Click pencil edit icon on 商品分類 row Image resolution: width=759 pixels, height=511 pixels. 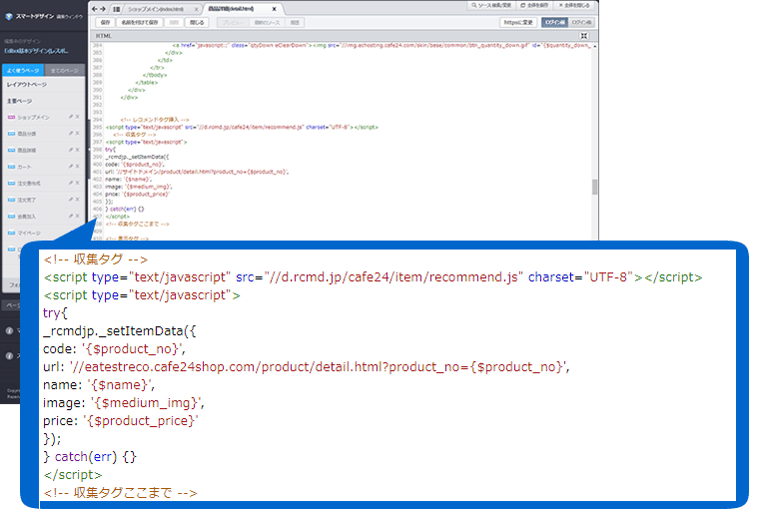click(x=71, y=133)
